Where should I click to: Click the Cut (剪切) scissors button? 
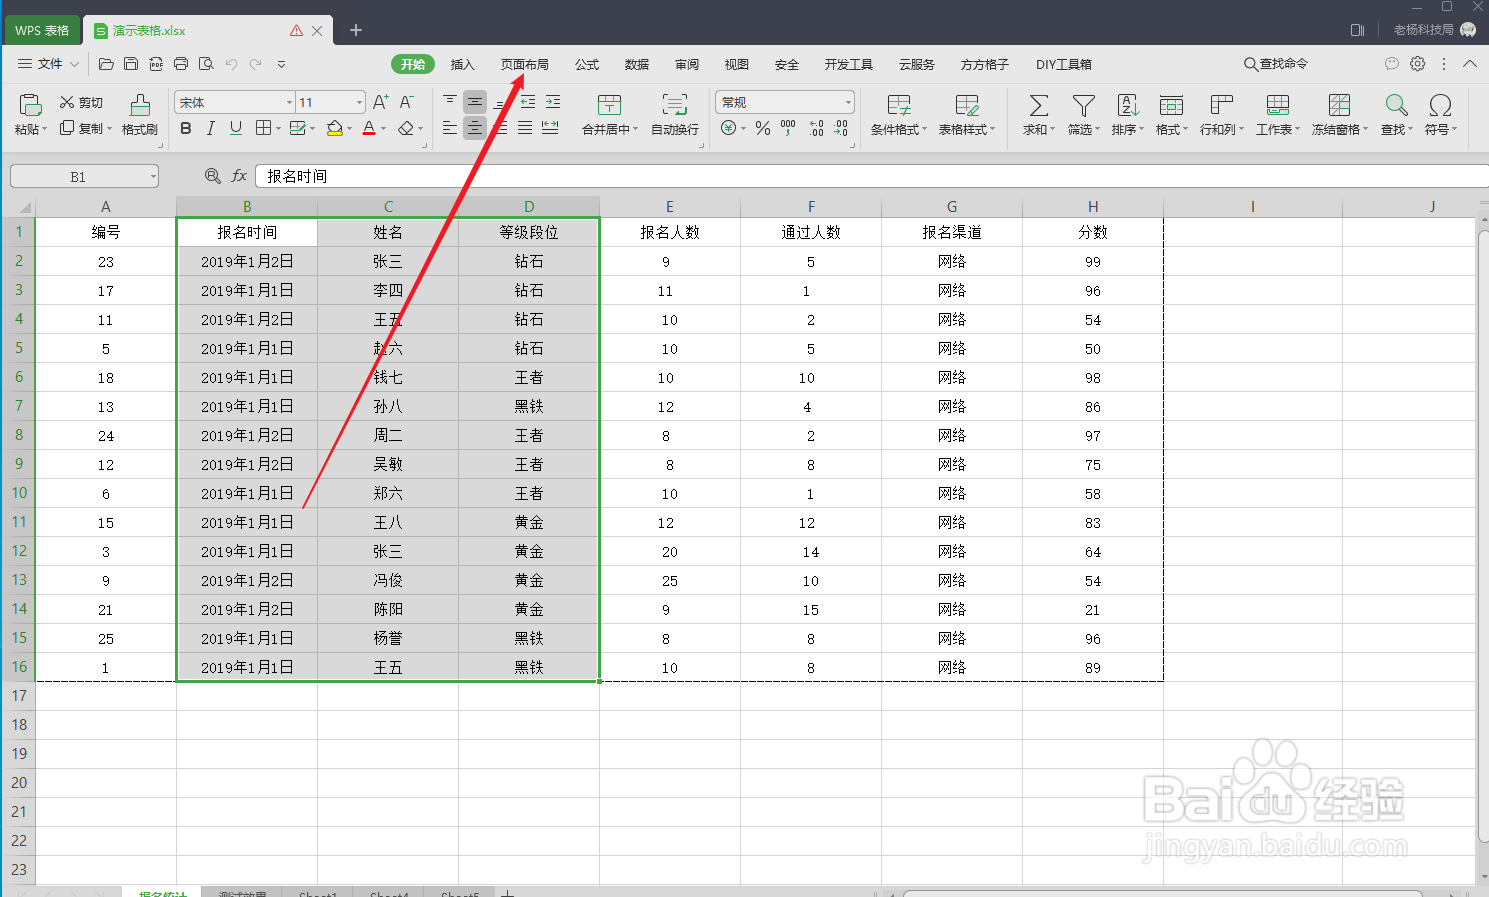(81, 102)
